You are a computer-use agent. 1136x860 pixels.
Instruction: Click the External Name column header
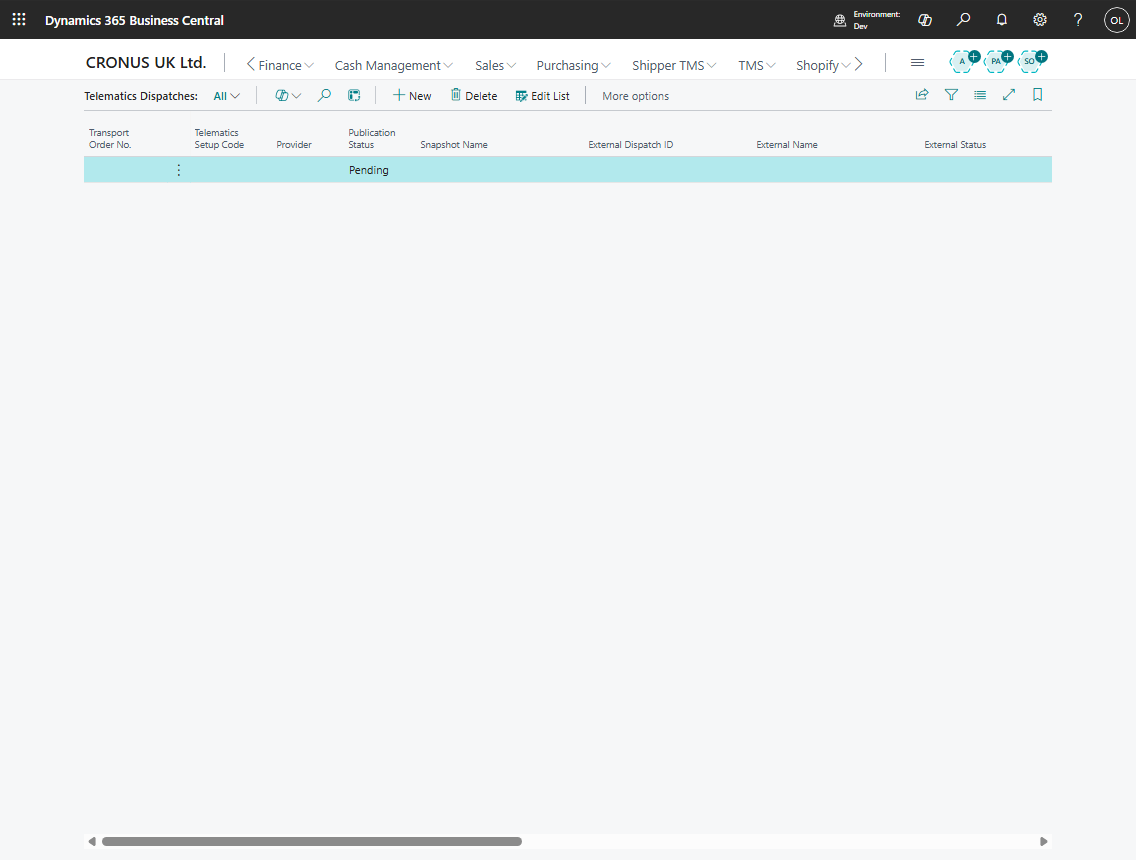click(787, 145)
